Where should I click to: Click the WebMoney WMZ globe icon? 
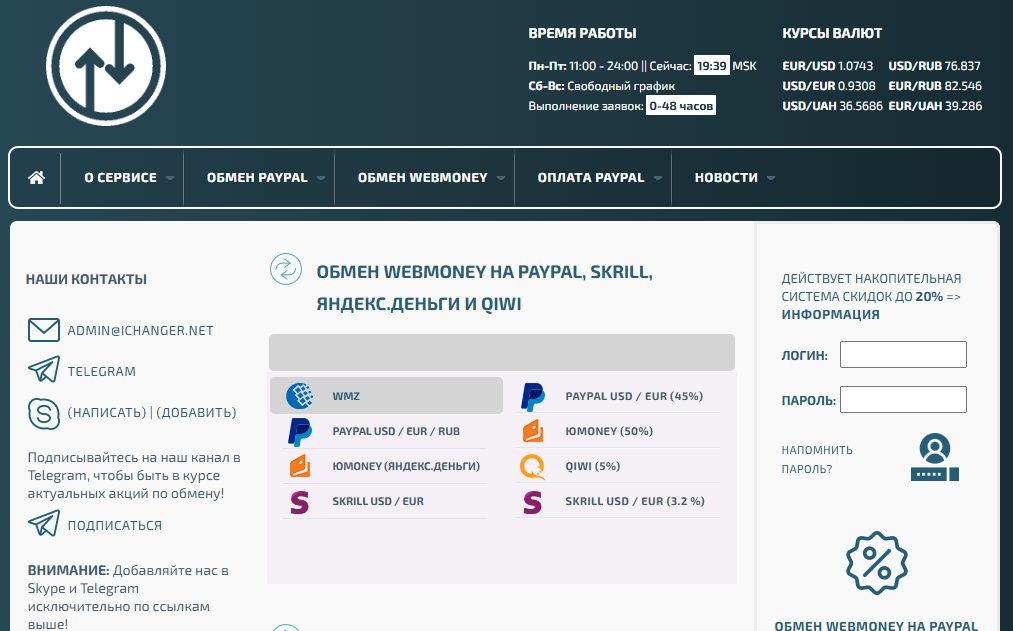300,396
